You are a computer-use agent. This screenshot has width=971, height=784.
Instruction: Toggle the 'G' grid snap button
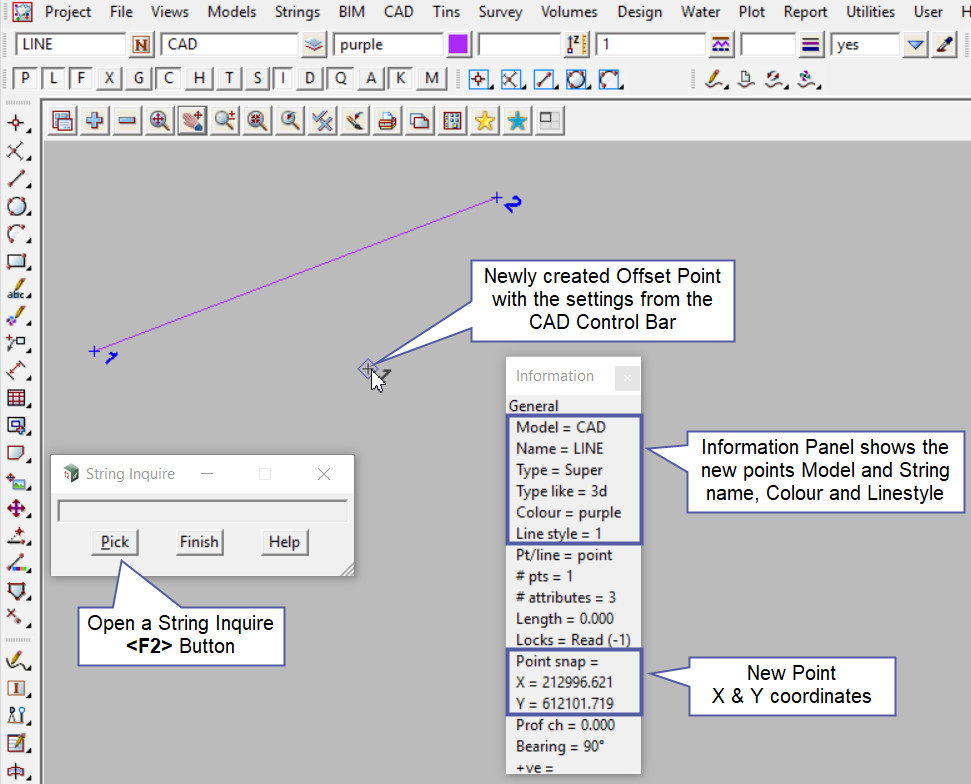[x=139, y=79]
